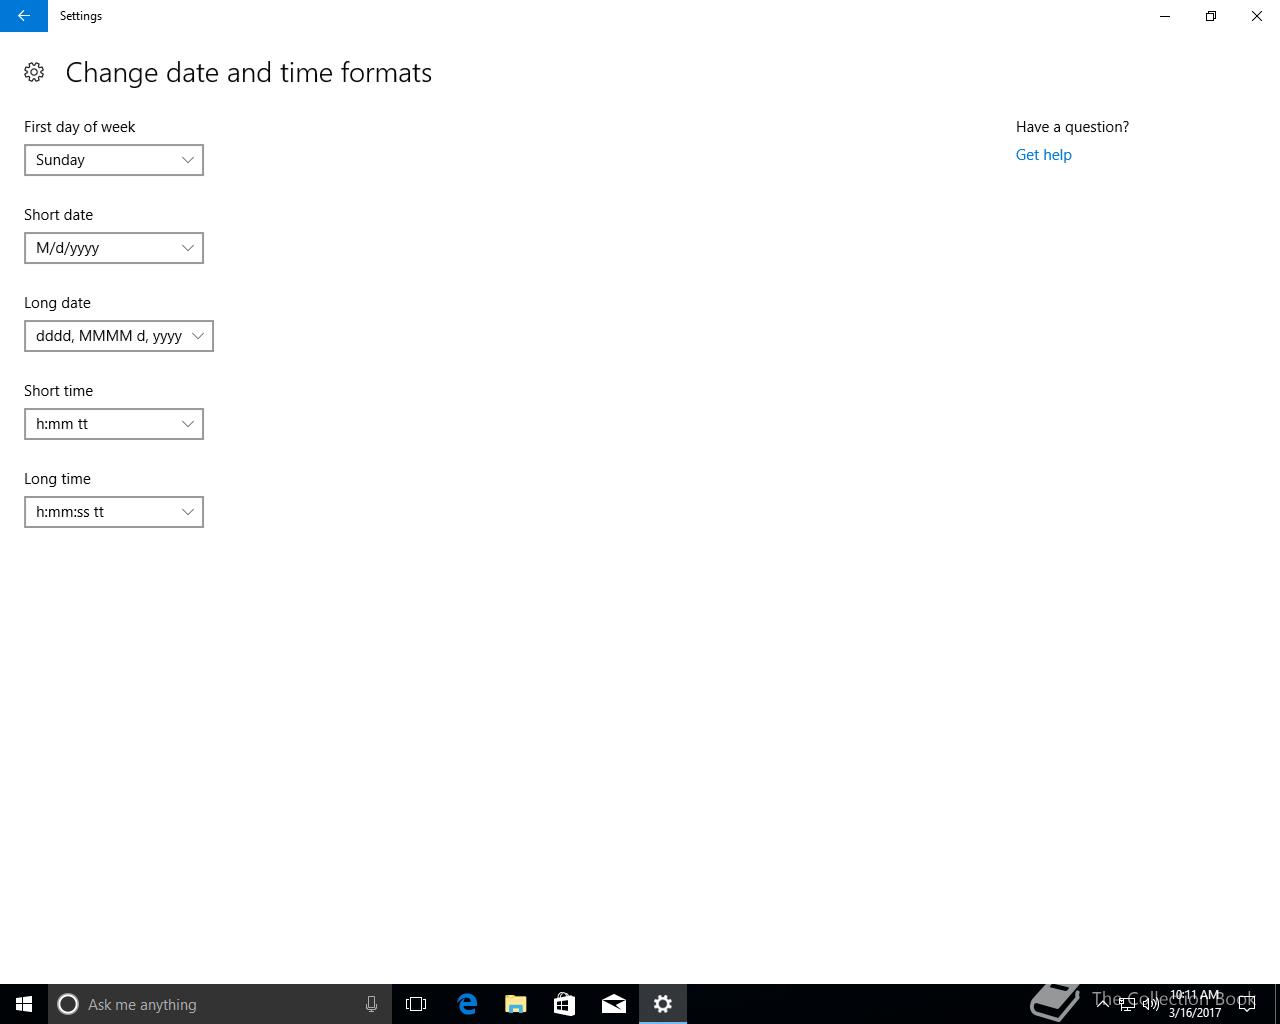Image resolution: width=1280 pixels, height=1024 pixels.
Task: Open the Mail app from the taskbar
Action: (x=614, y=1004)
